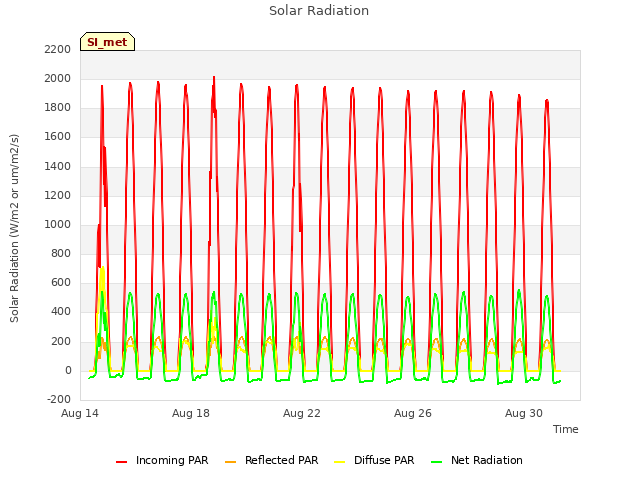Click the SI_met annotation label
The image size is (640, 480).
pos(107,42)
